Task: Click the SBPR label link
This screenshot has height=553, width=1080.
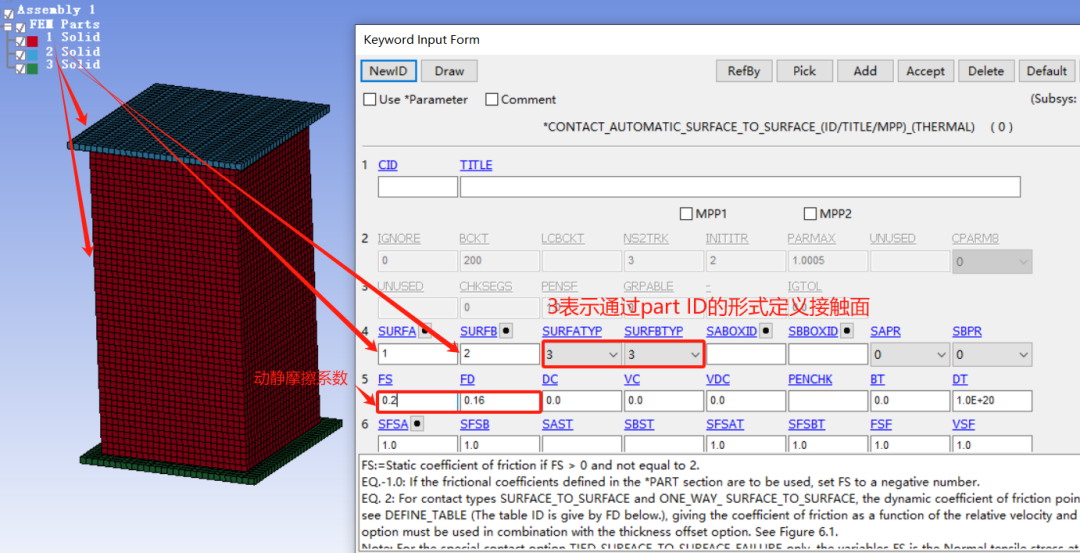Action: click(x=967, y=331)
